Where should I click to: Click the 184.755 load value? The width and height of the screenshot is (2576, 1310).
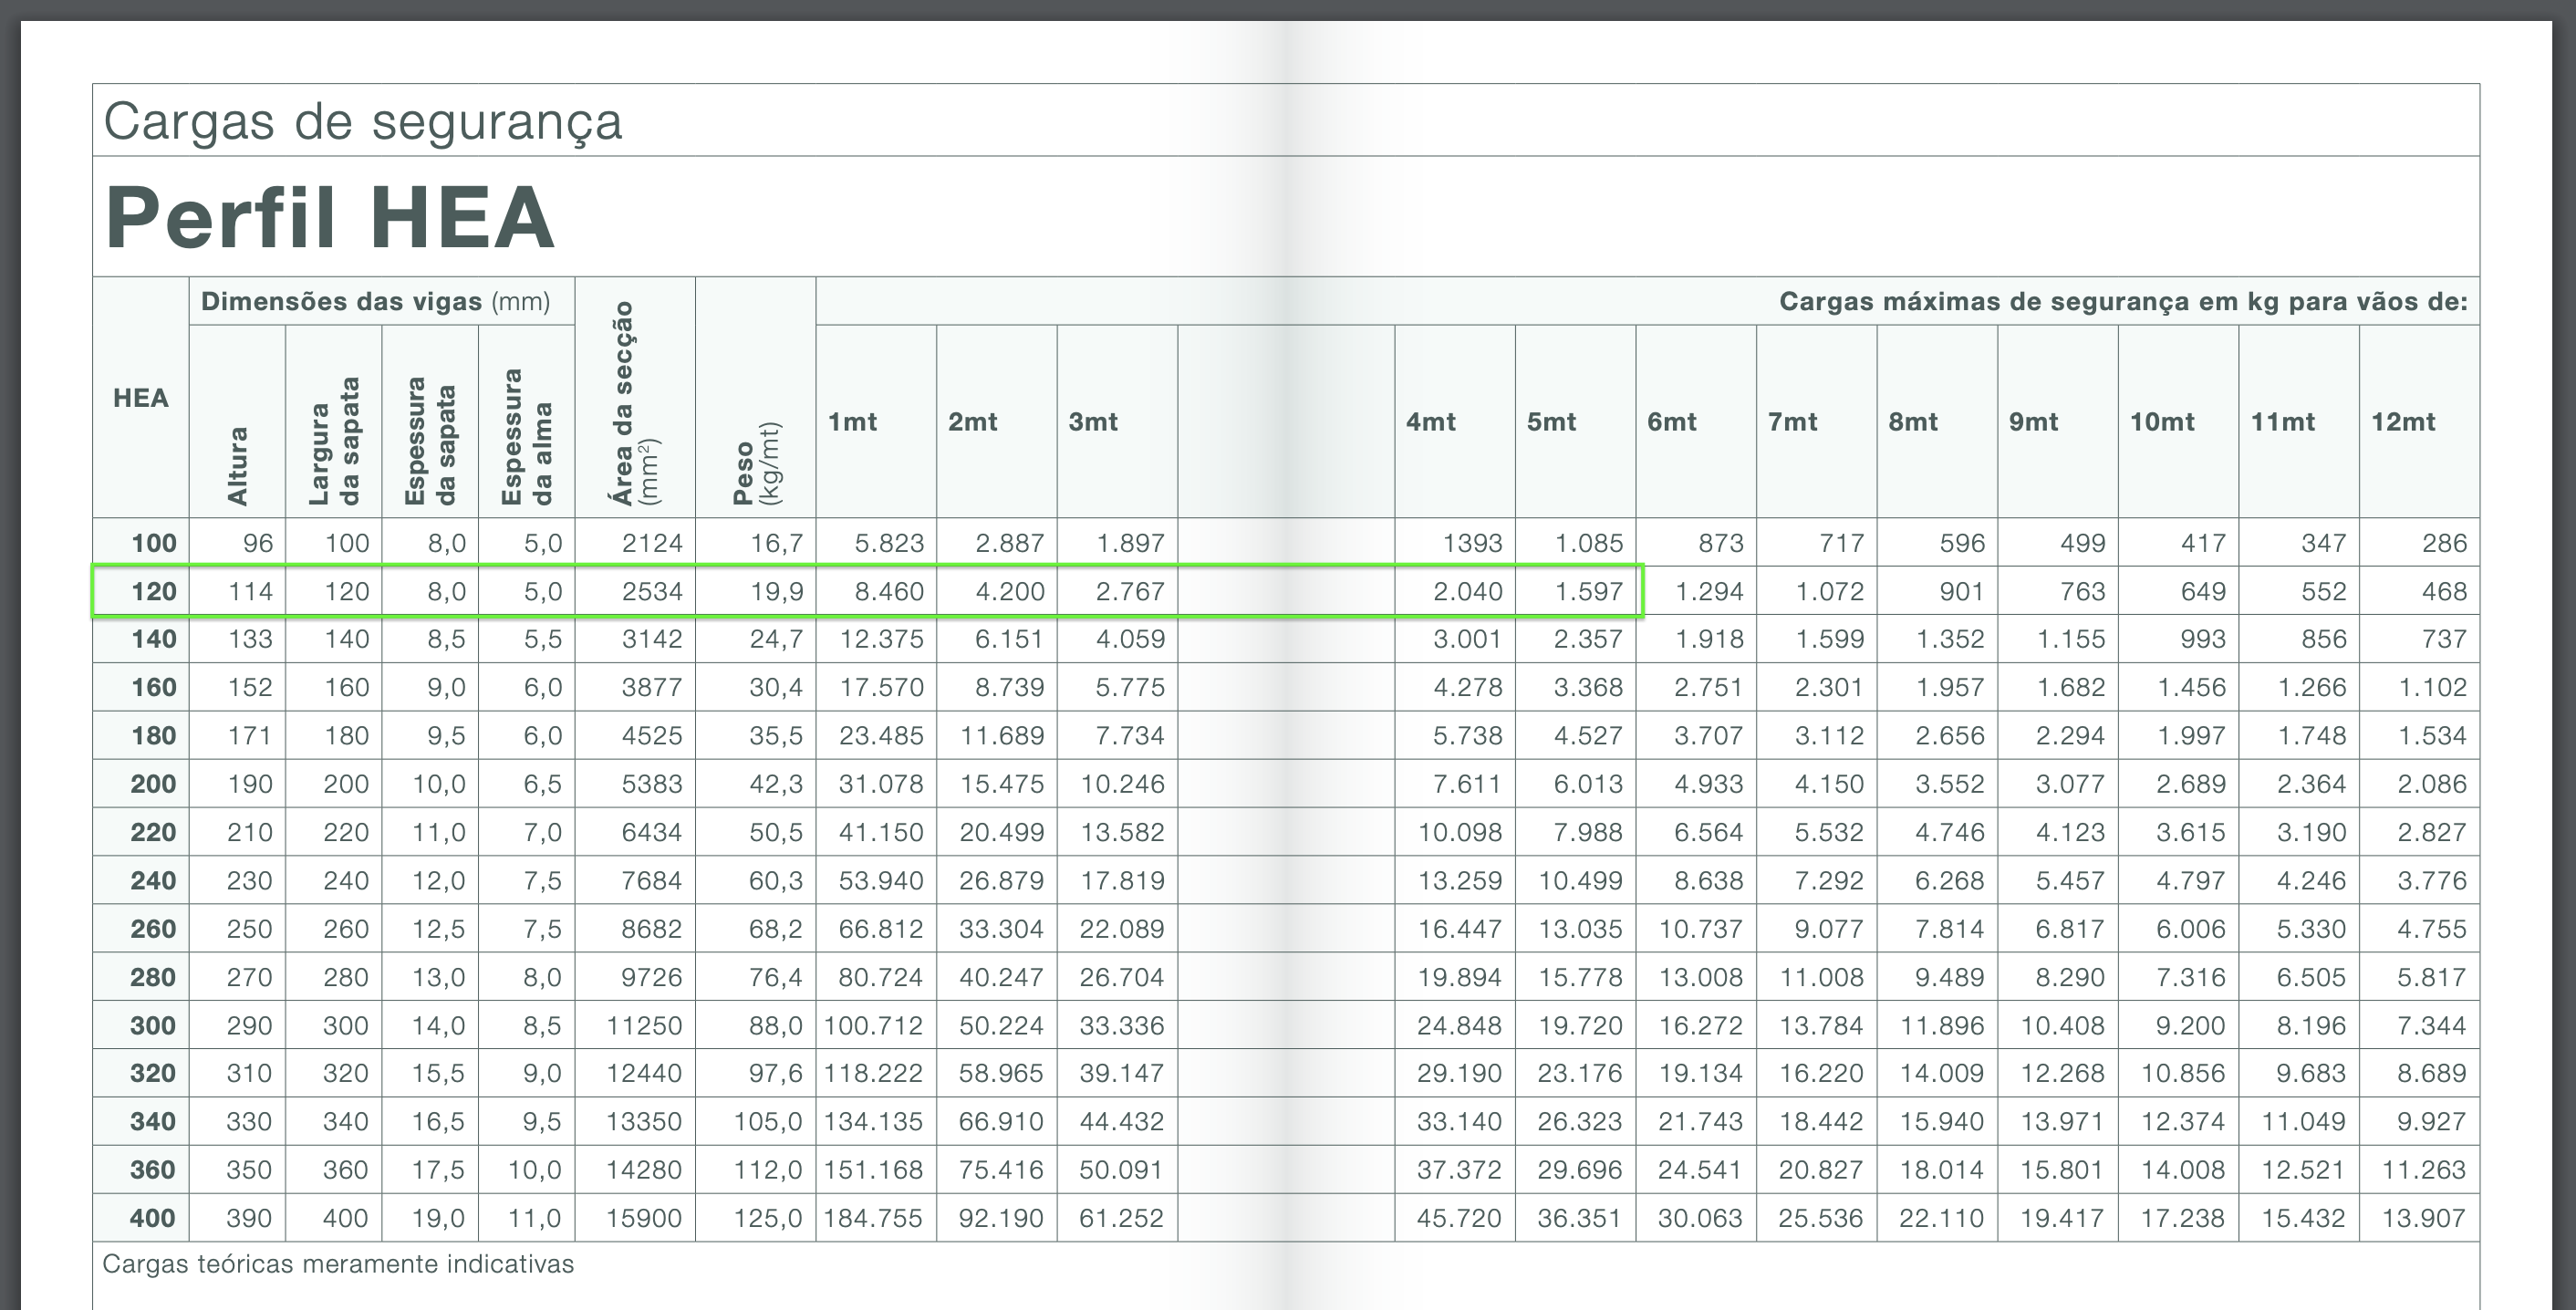pos(873,1218)
